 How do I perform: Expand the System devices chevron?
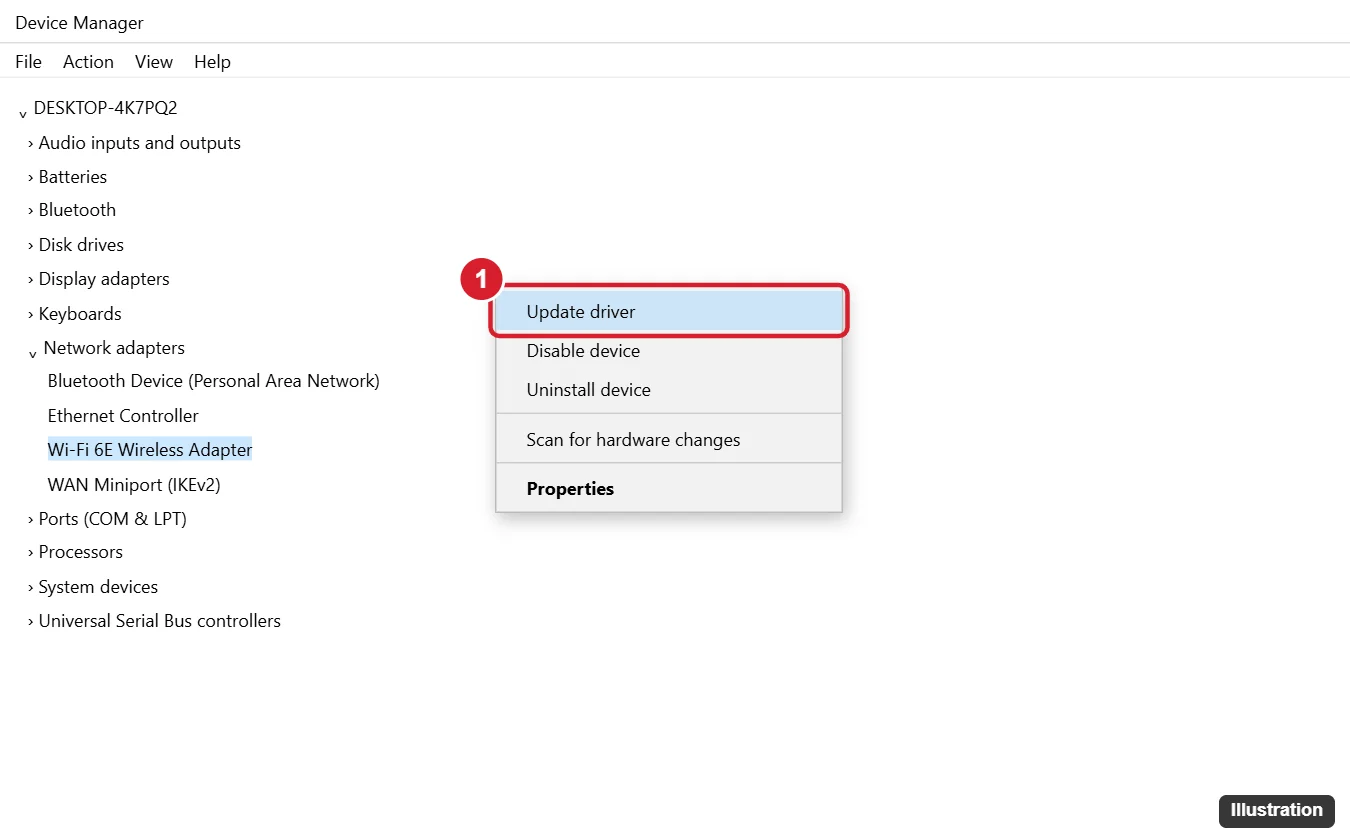coord(30,588)
